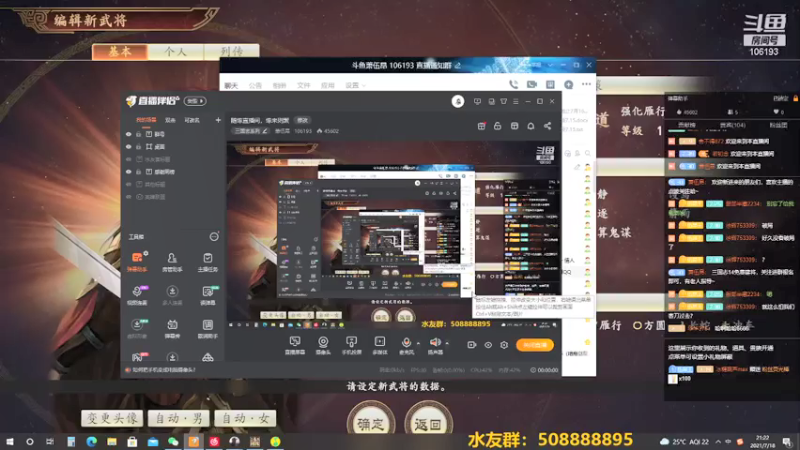This screenshot has width=800, height=450.
Task: Click the shirt skin icon in the companion title bar
Action: tap(504, 102)
